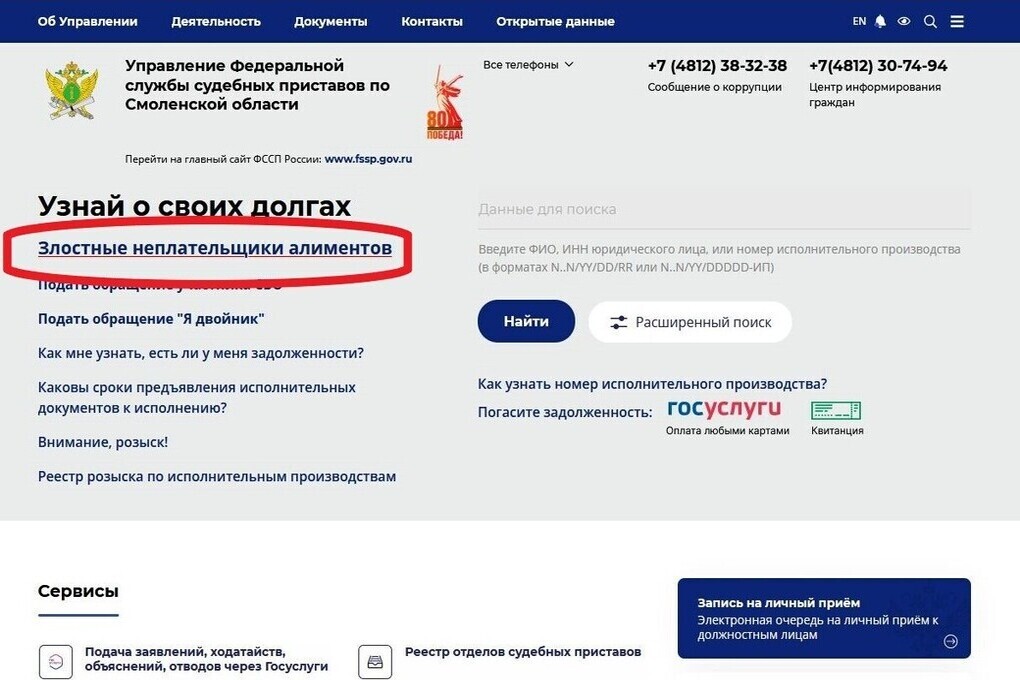Viewport: 1020px width, 680px height.
Task: Click the notification bell icon
Action: click(x=880, y=21)
